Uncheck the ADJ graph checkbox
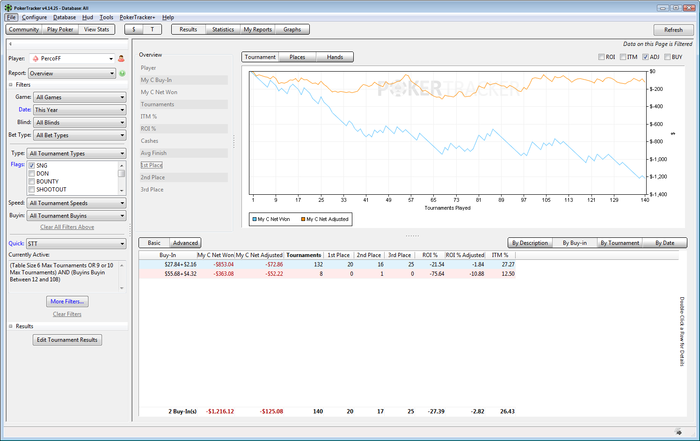 coord(645,57)
